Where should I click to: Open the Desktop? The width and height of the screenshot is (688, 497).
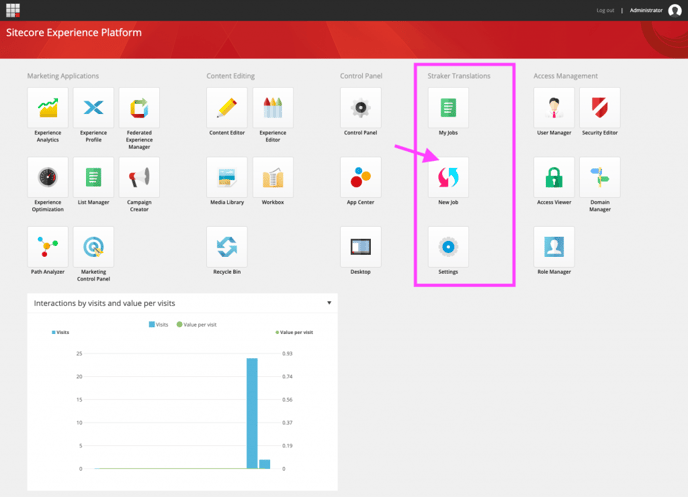[x=361, y=247]
